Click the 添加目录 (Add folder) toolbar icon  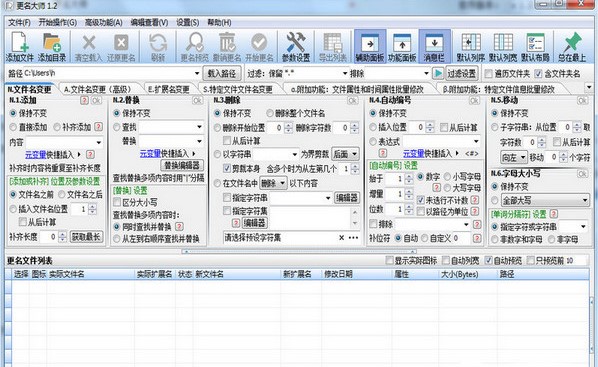[52, 47]
